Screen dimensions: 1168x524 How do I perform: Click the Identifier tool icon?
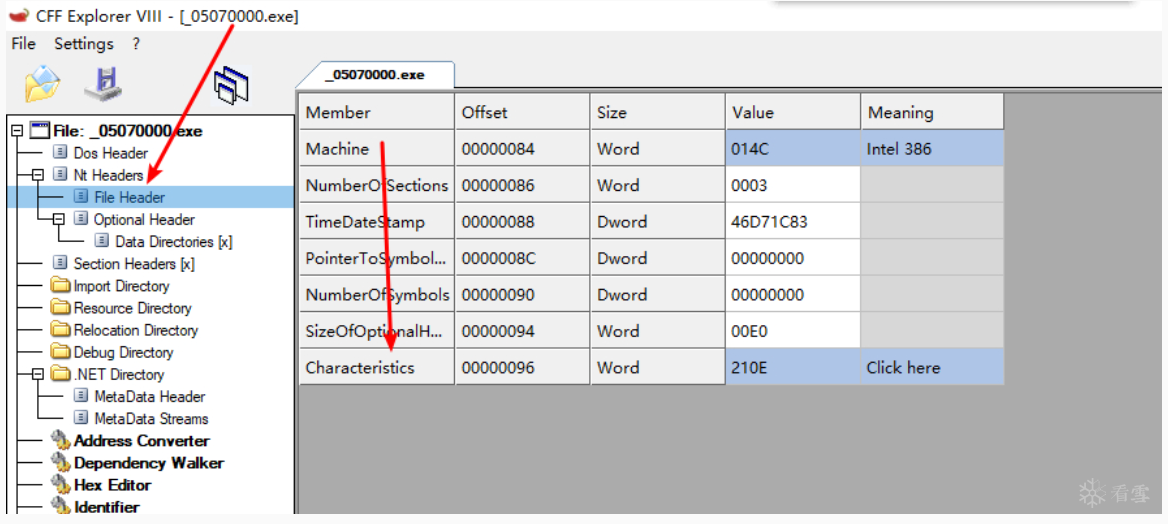(x=60, y=507)
